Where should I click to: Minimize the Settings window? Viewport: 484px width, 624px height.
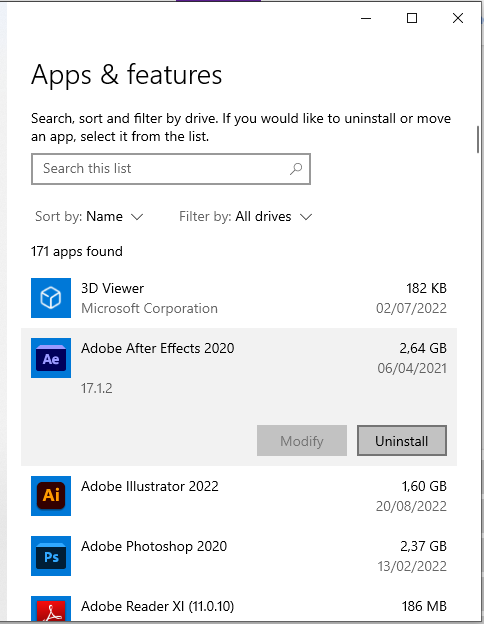[366, 18]
